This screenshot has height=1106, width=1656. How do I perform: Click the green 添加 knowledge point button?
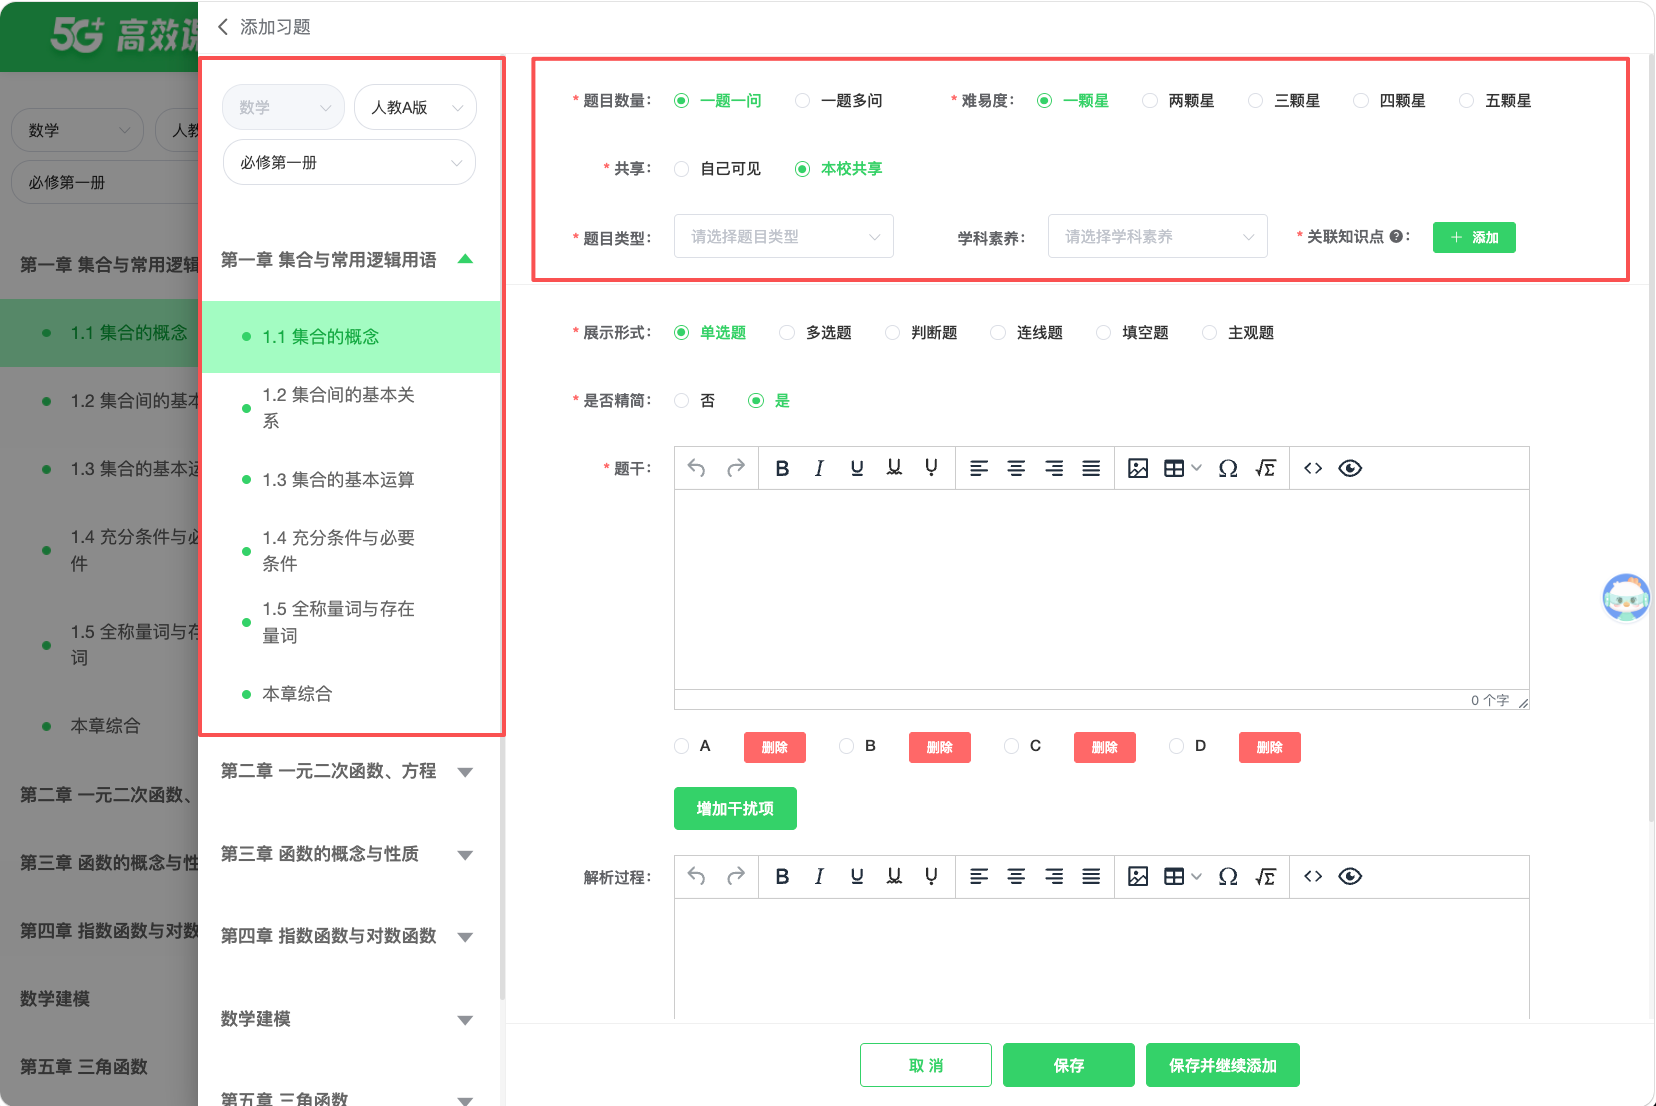1474,237
